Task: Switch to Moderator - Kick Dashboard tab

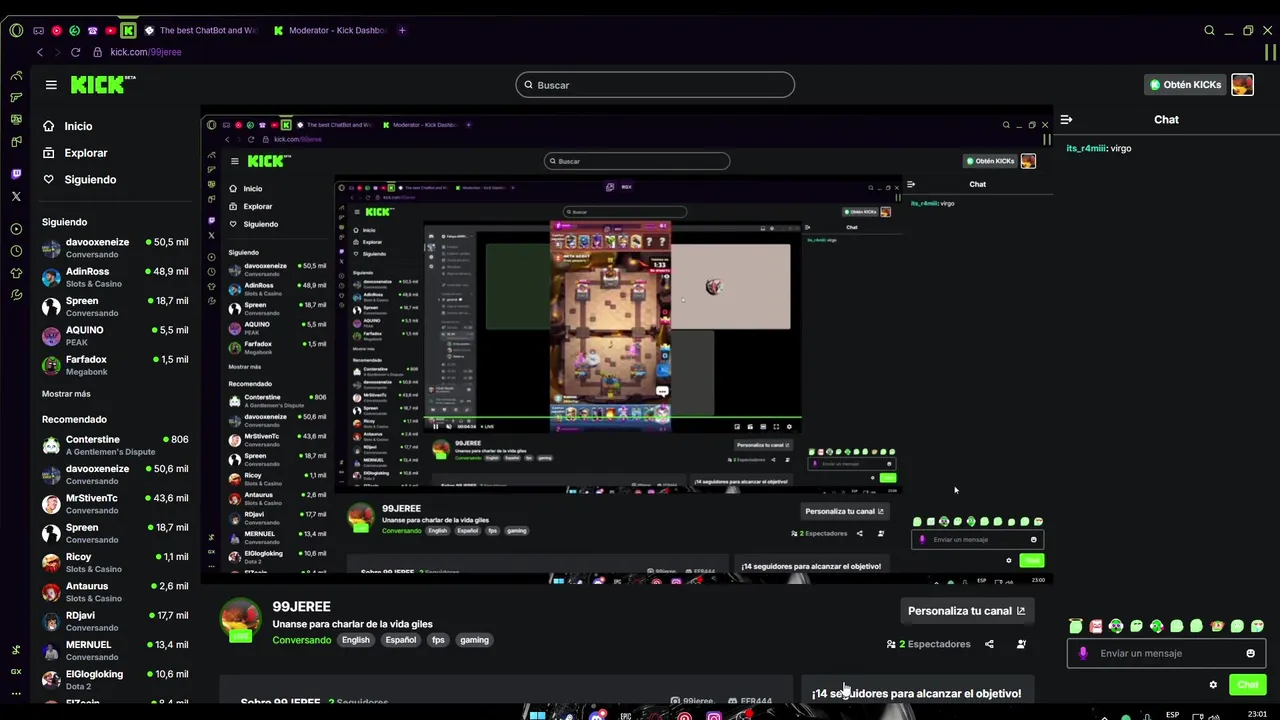Action: pos(330,30)
